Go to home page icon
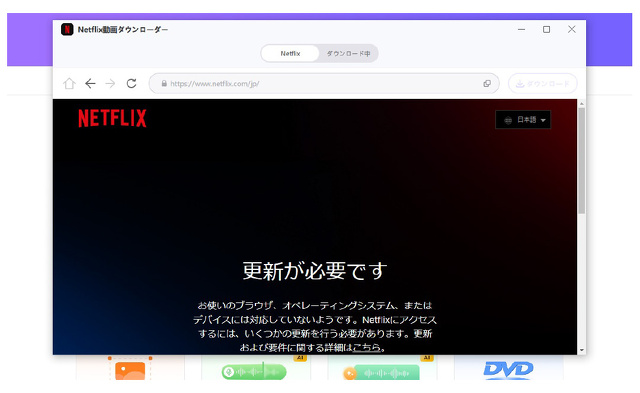The width and height of the screenshot is (640, 393). (69, 84)
